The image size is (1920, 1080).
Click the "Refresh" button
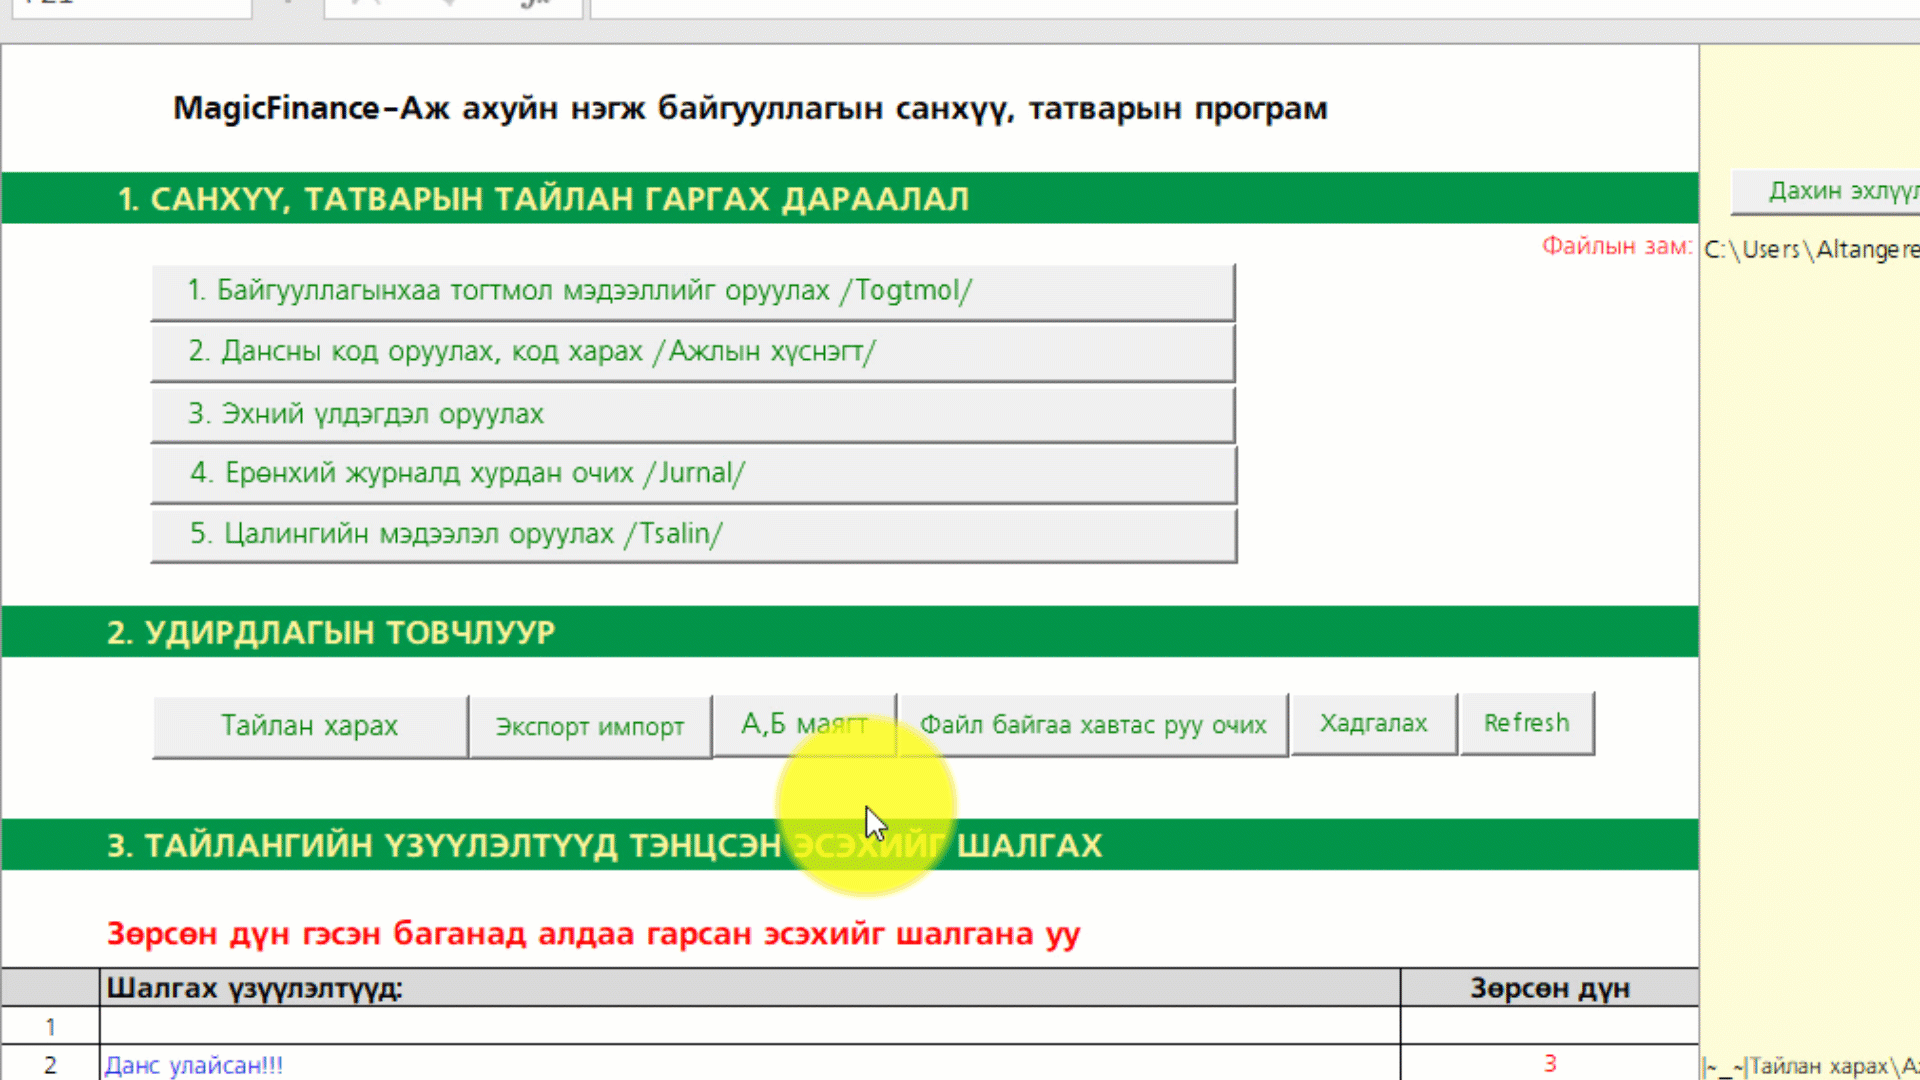click(x=1527, y=722)
